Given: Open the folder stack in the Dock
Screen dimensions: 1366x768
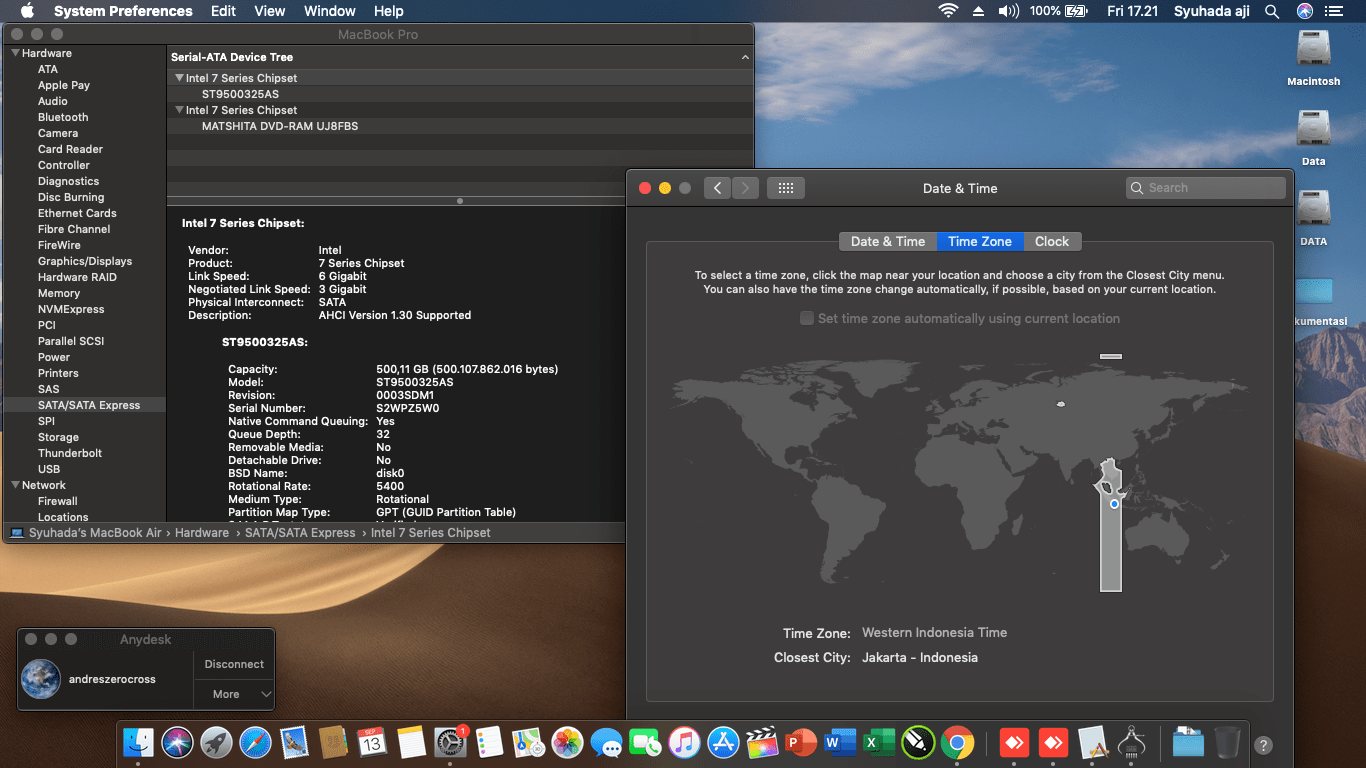Looking at the screenshot, I should pyautogui.click(x=1188, y=742).
